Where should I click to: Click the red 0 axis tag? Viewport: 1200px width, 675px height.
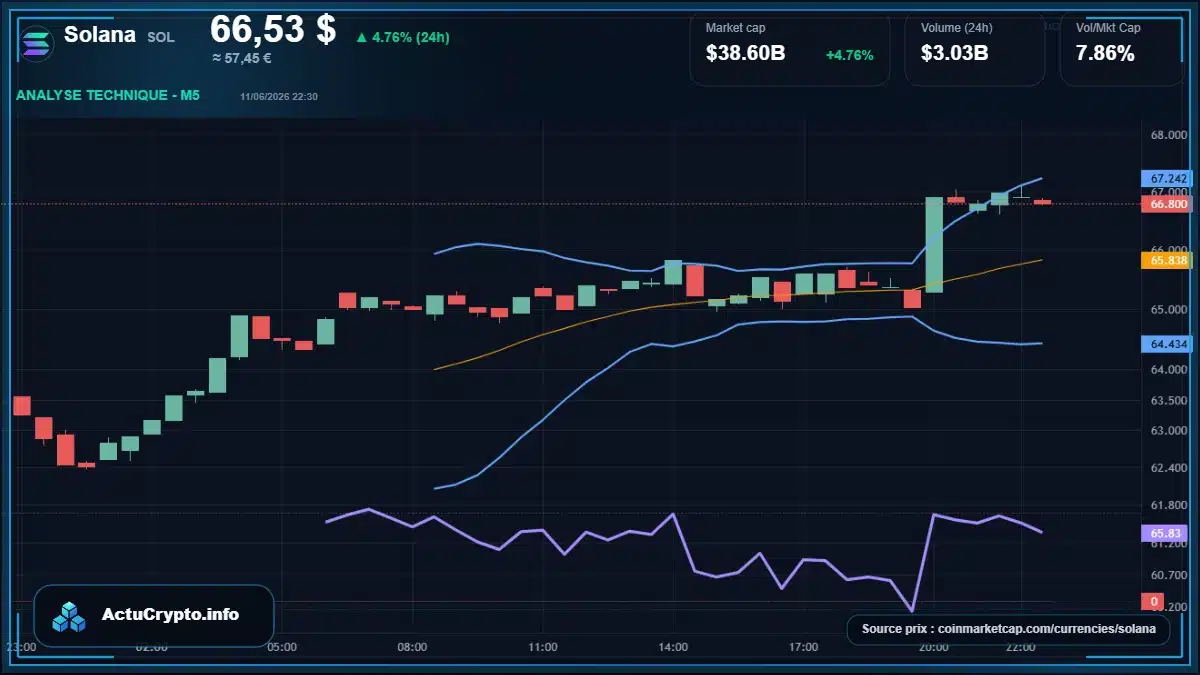tap(1153, 602)
